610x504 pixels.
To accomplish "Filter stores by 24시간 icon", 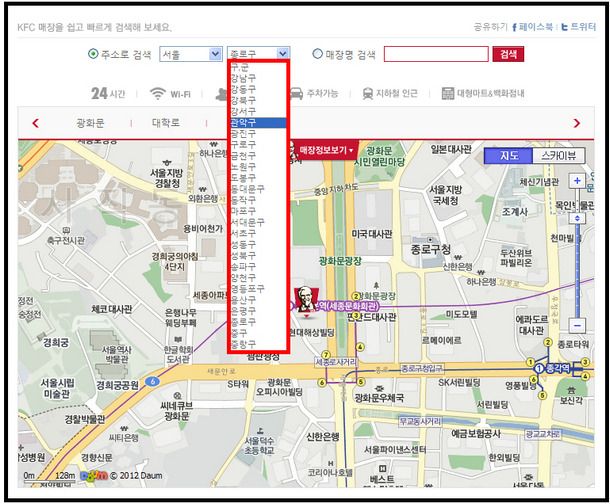I will click(108, 94).
